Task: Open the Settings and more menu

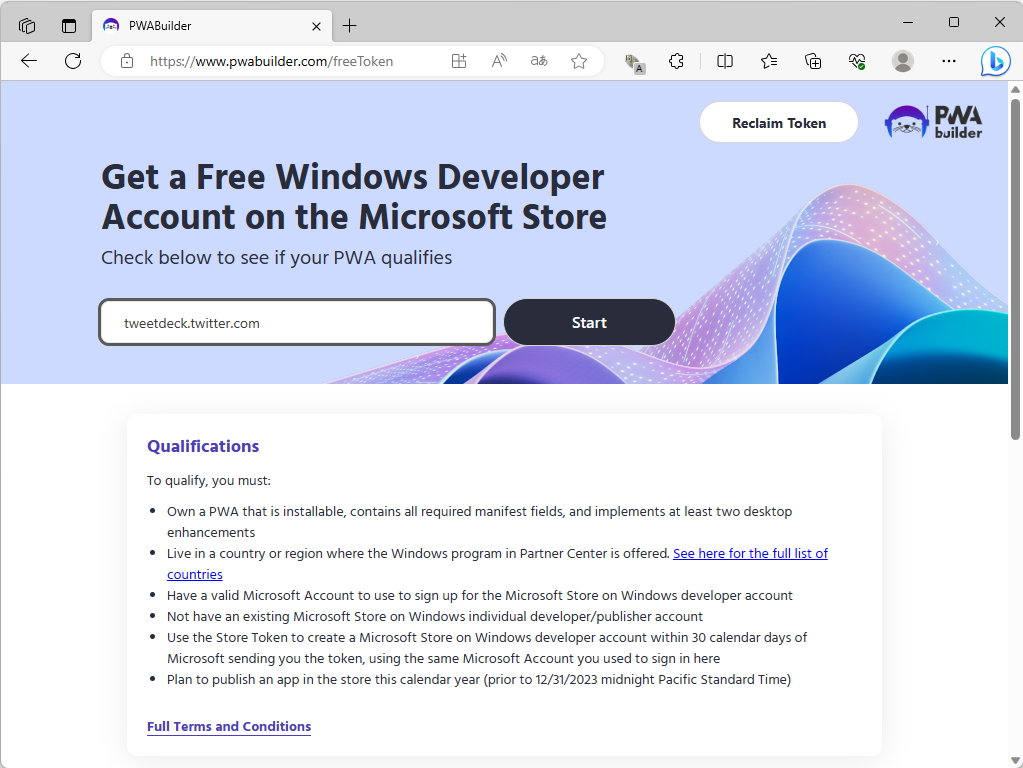Action: [948, 61]
